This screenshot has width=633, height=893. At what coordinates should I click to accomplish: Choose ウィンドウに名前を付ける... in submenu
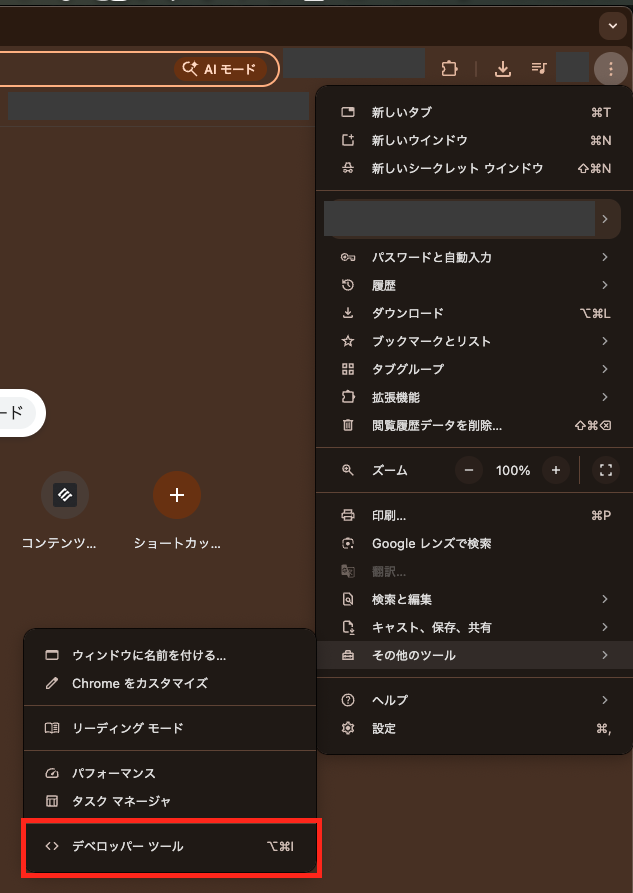(170, 656)
